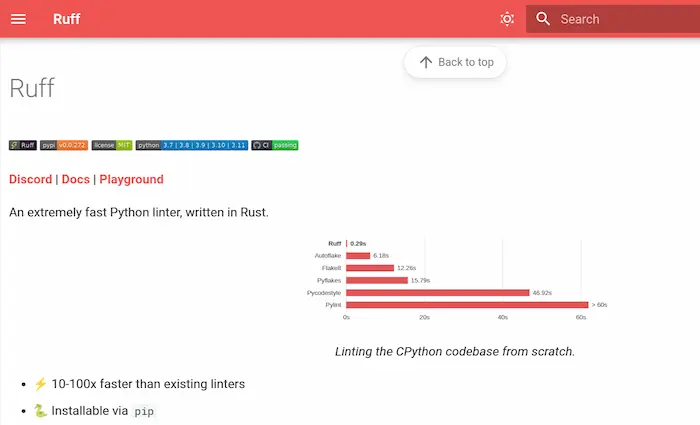Click the lightning bolt emoji bullet
The width and height of the screenshot is (700, 425).
(x=40, y=384)
